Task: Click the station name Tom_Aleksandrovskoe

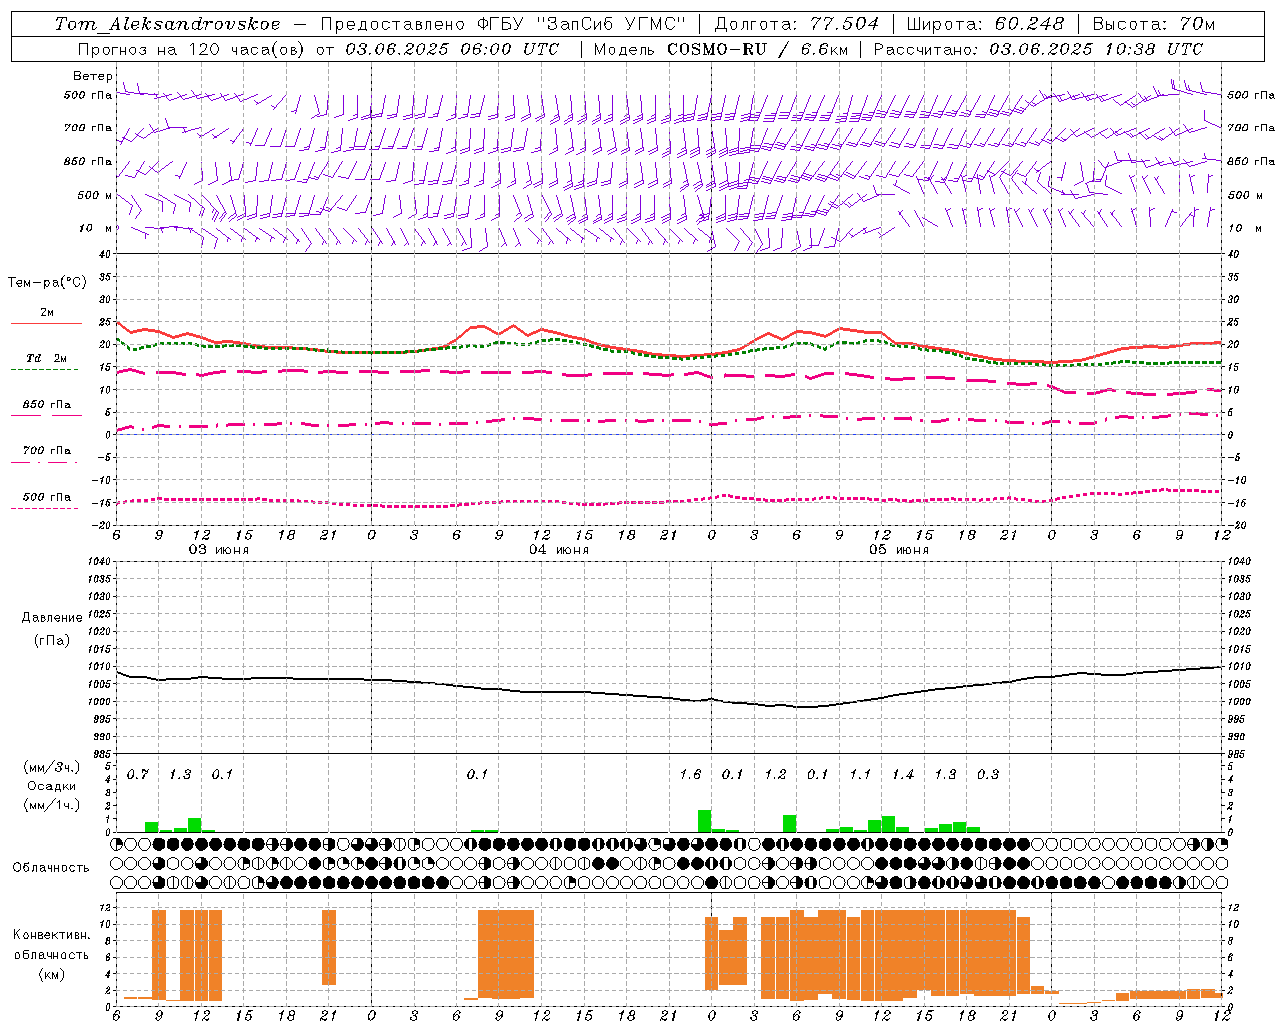Action: tap(167, 24)
